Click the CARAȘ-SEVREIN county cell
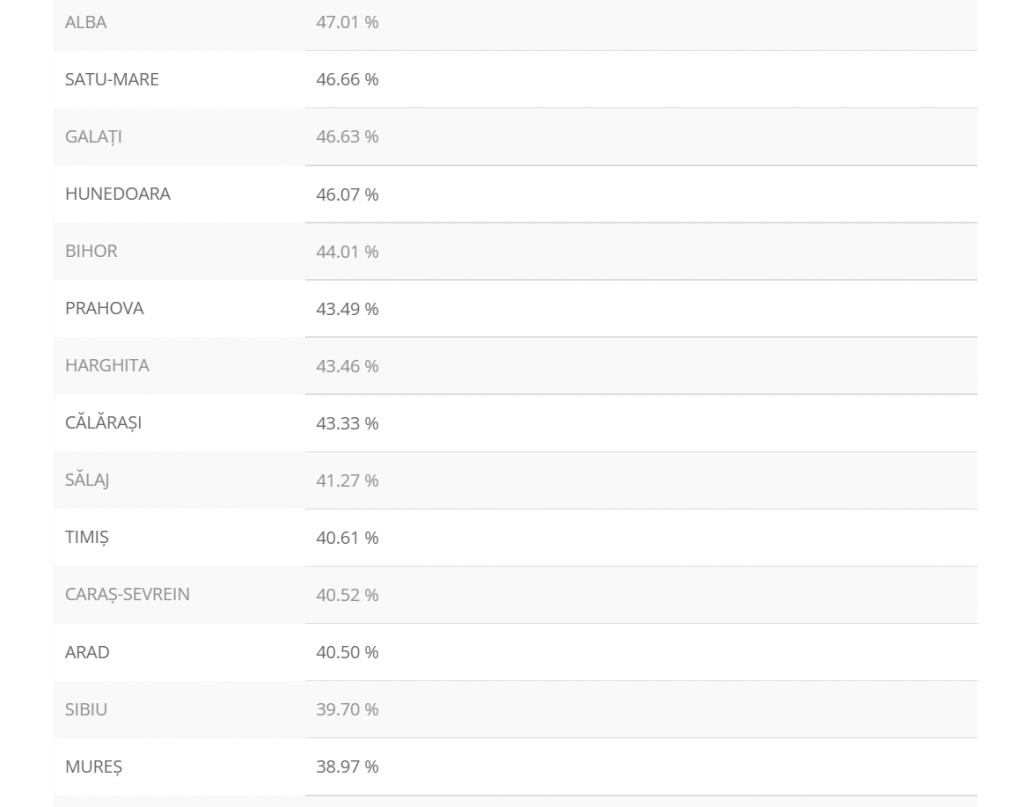1024x807 pixels. click(127, 594)
